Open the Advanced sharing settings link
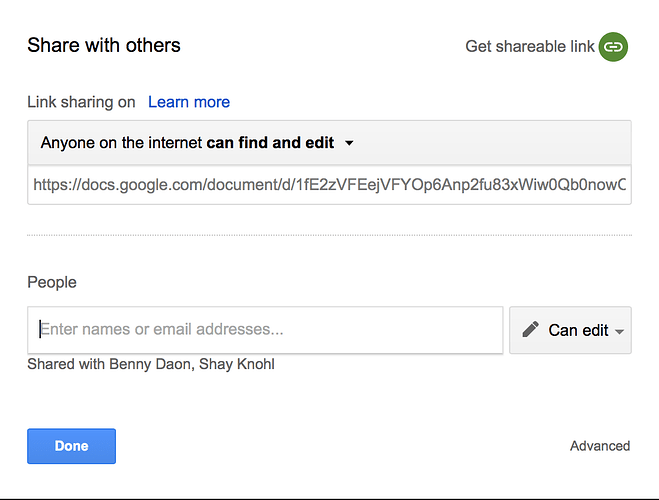 600,446
